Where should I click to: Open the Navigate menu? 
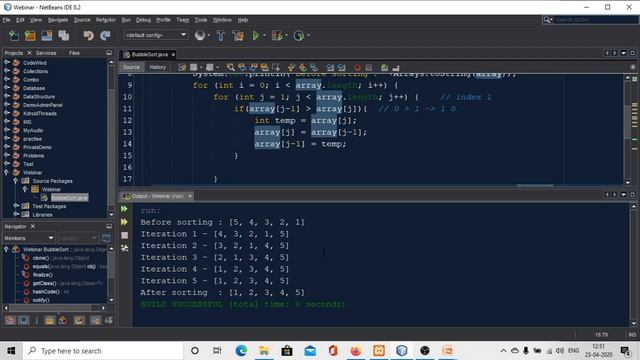(x=58, y=20)
